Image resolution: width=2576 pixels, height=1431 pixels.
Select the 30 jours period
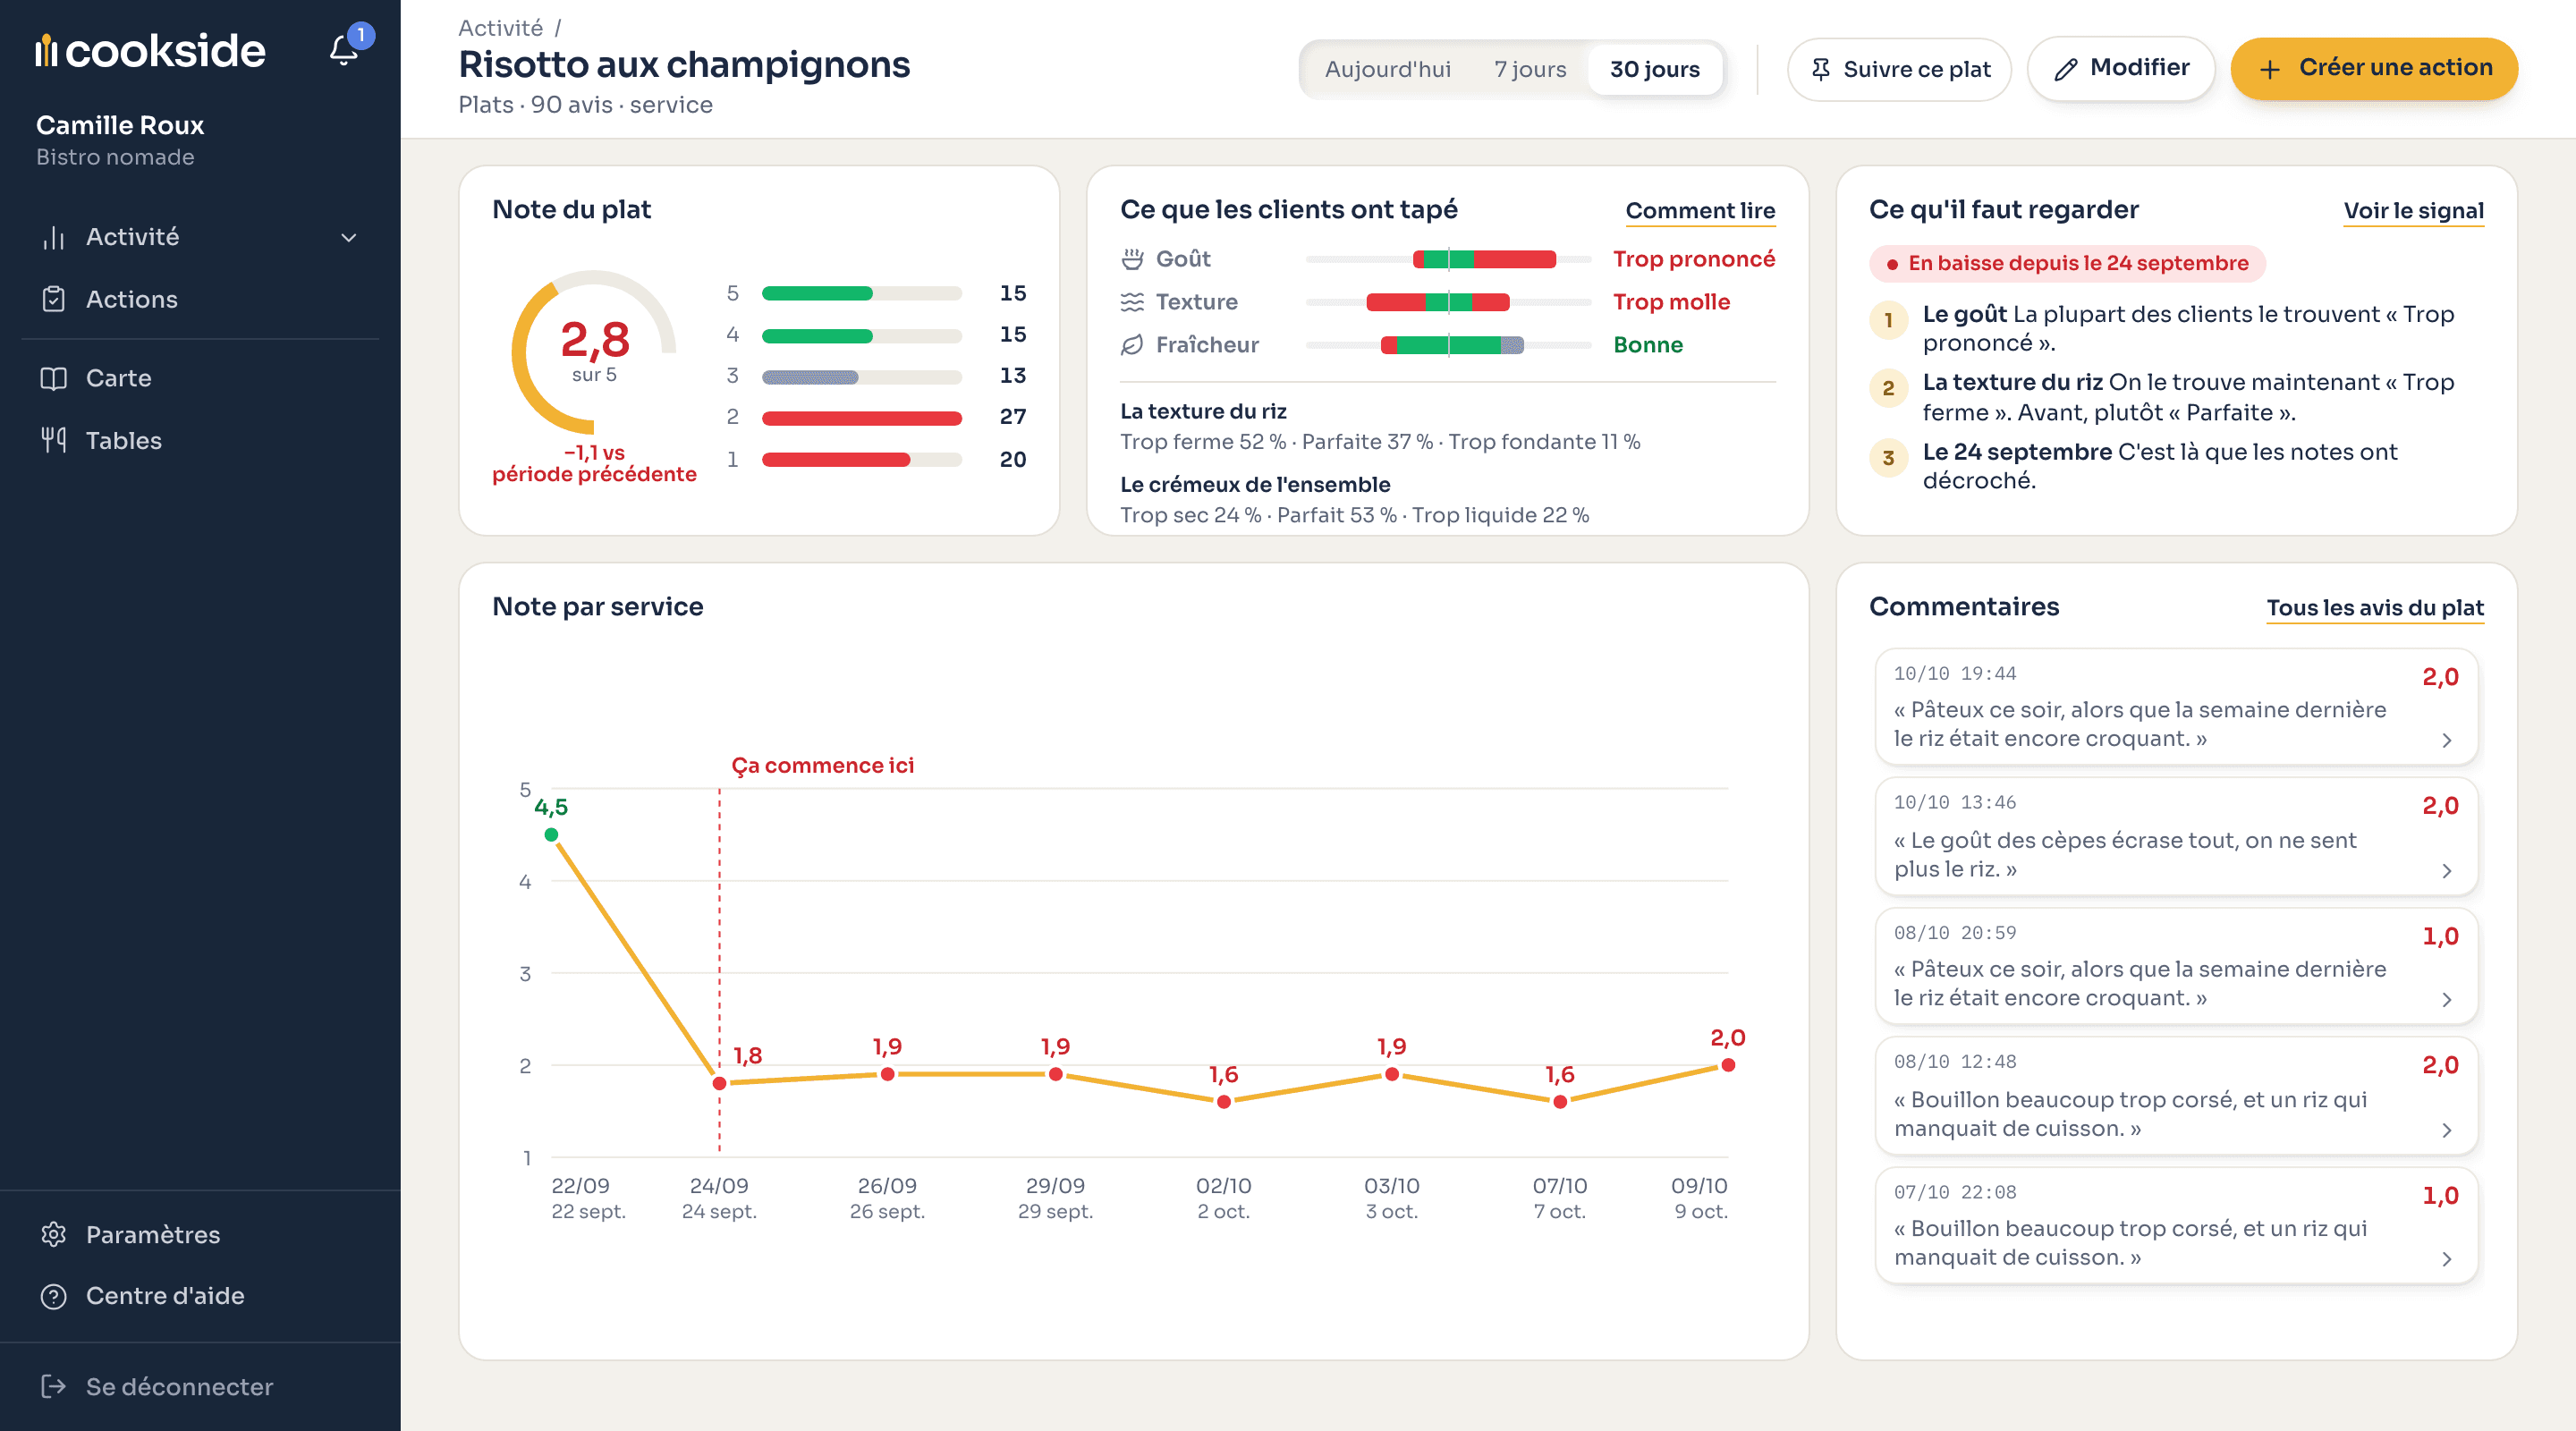[x=1654, y=69]
